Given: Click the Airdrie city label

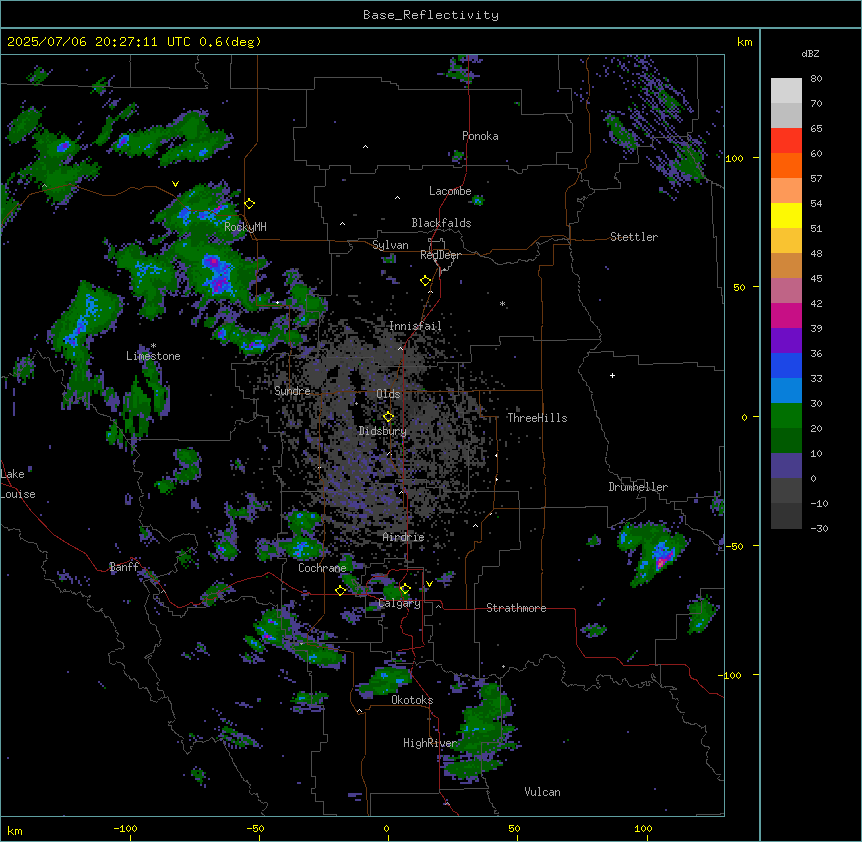Looking at the screenshot, I should [x=404, y=537].
